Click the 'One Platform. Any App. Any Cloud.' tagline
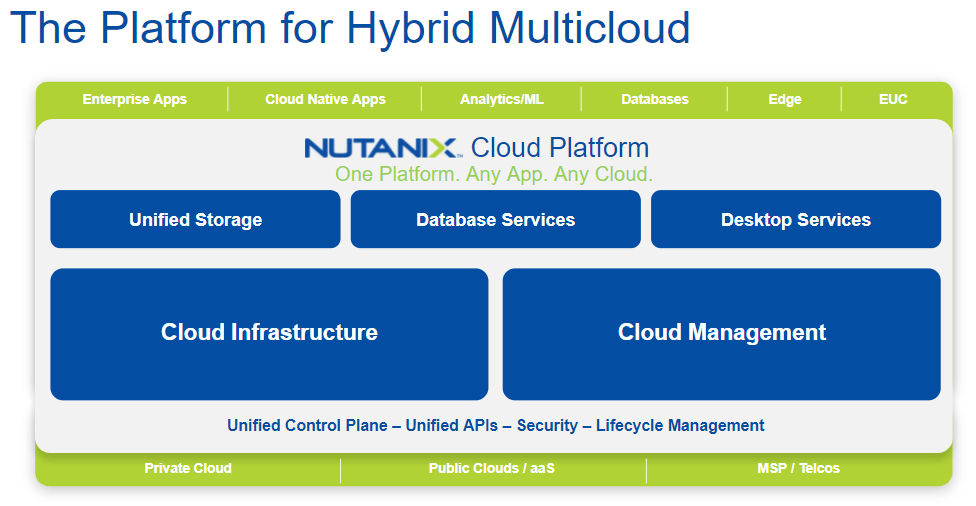976x506 pixels. click(x=493, y=174)
